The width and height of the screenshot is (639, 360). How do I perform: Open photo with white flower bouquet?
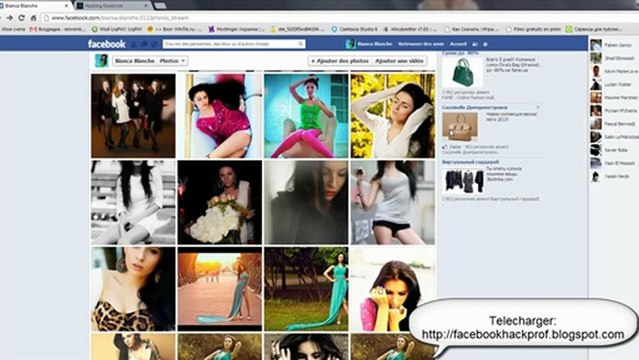pos(220,202)
